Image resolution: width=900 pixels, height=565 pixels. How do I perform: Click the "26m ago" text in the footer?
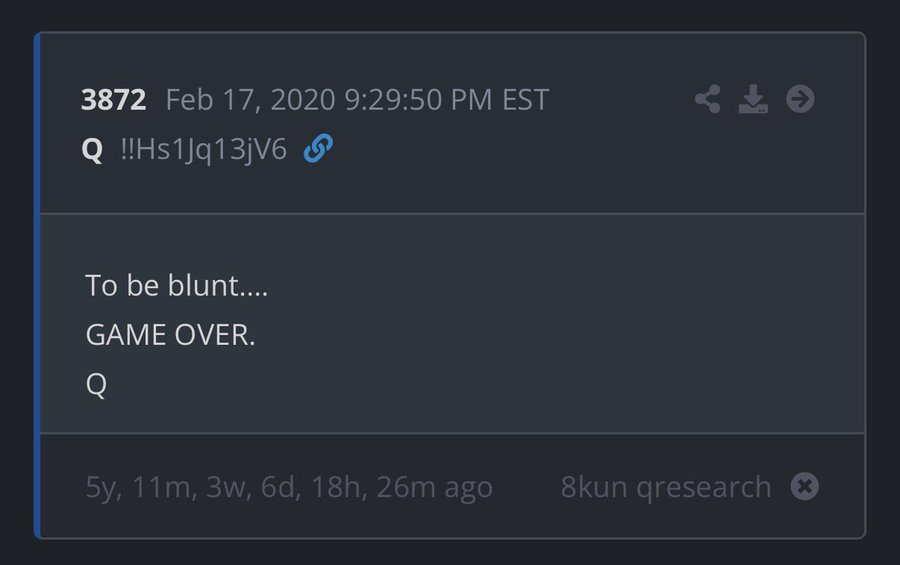pos(448,487)
